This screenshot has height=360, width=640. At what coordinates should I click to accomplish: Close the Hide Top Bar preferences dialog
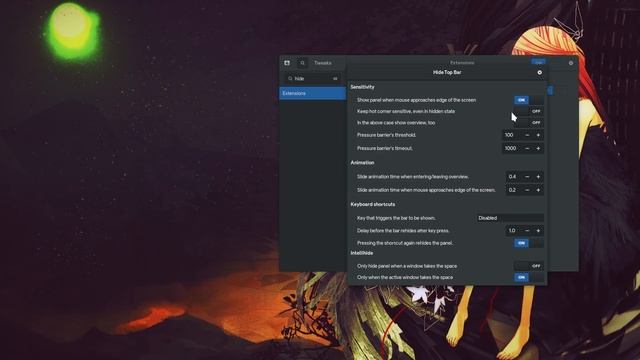(540, 72)
